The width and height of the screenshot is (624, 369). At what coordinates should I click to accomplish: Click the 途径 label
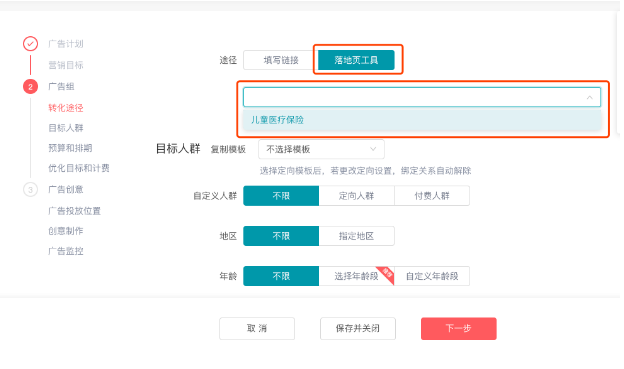click(x=228, y=60)
